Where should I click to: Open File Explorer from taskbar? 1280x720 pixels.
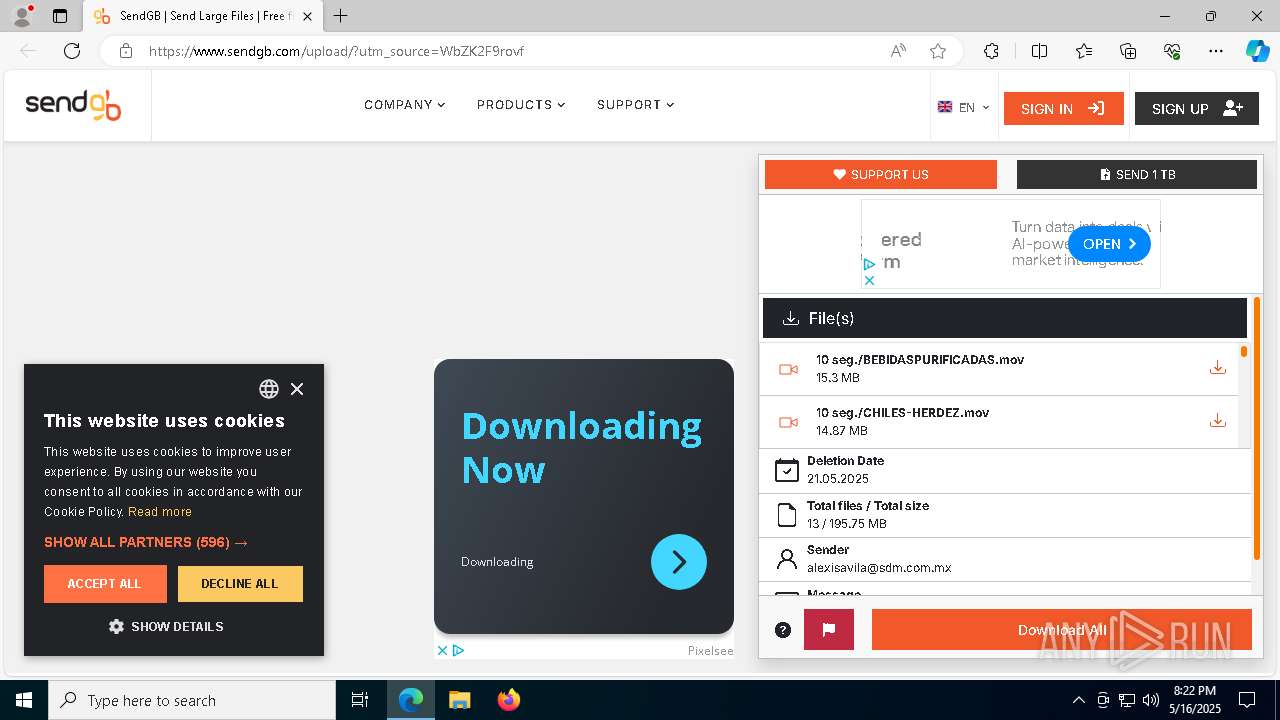pyautogui.click(x=459, y=700)
